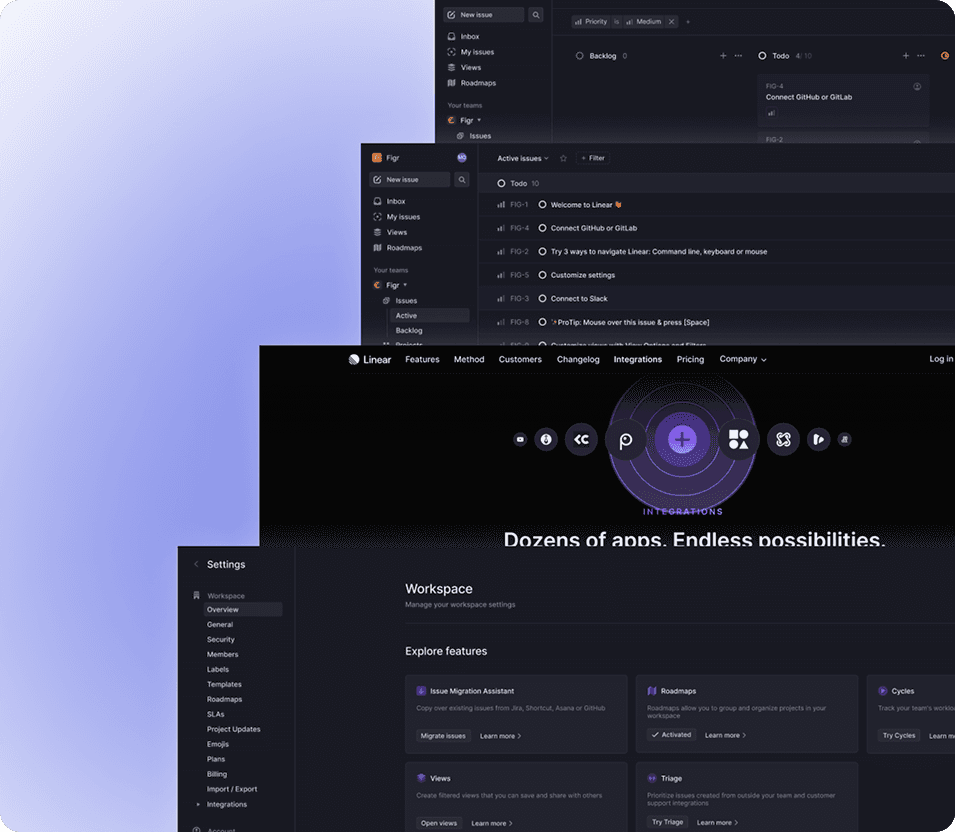The height and width of the screenshot is (832, 956).
Task: Toggle status circle of Connect to Slack issue
Action: pos(542,299)
